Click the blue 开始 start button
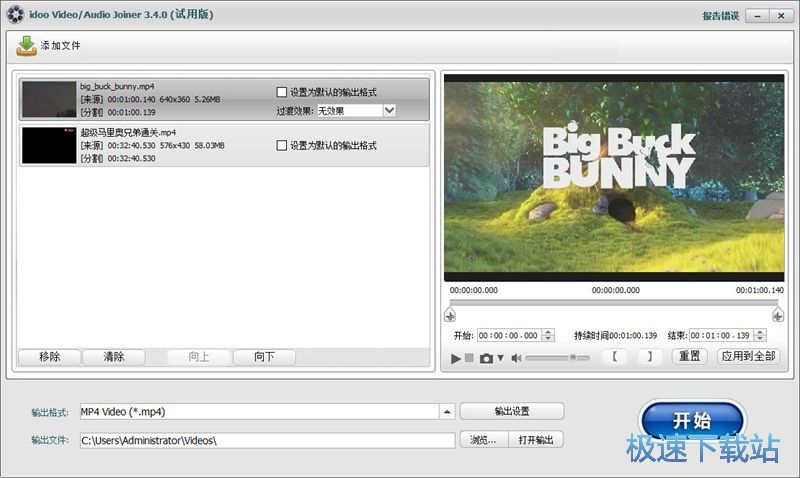 pyautogui.click(x=692, y=421)
